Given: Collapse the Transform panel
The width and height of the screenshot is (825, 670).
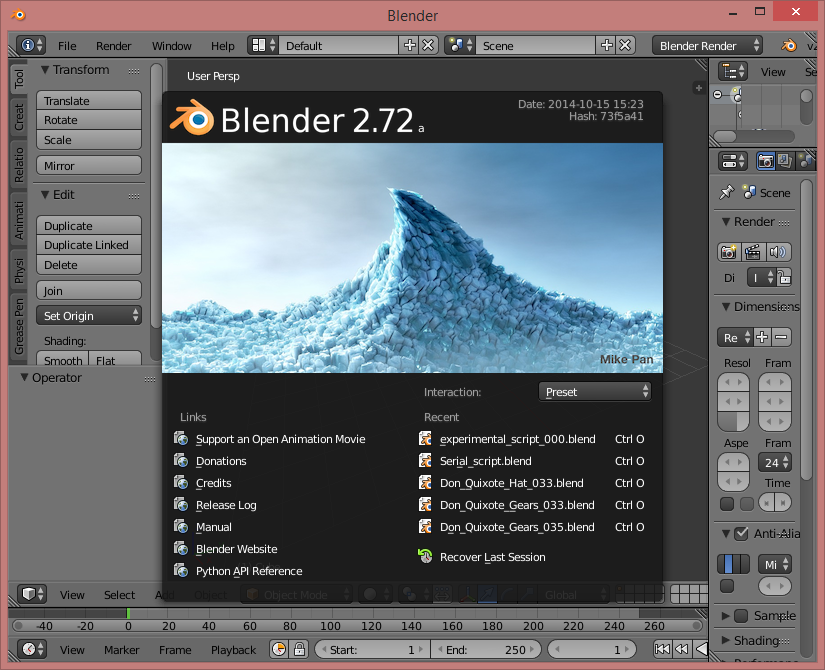Looking at the screenshot, I should [x=45, y=69].
